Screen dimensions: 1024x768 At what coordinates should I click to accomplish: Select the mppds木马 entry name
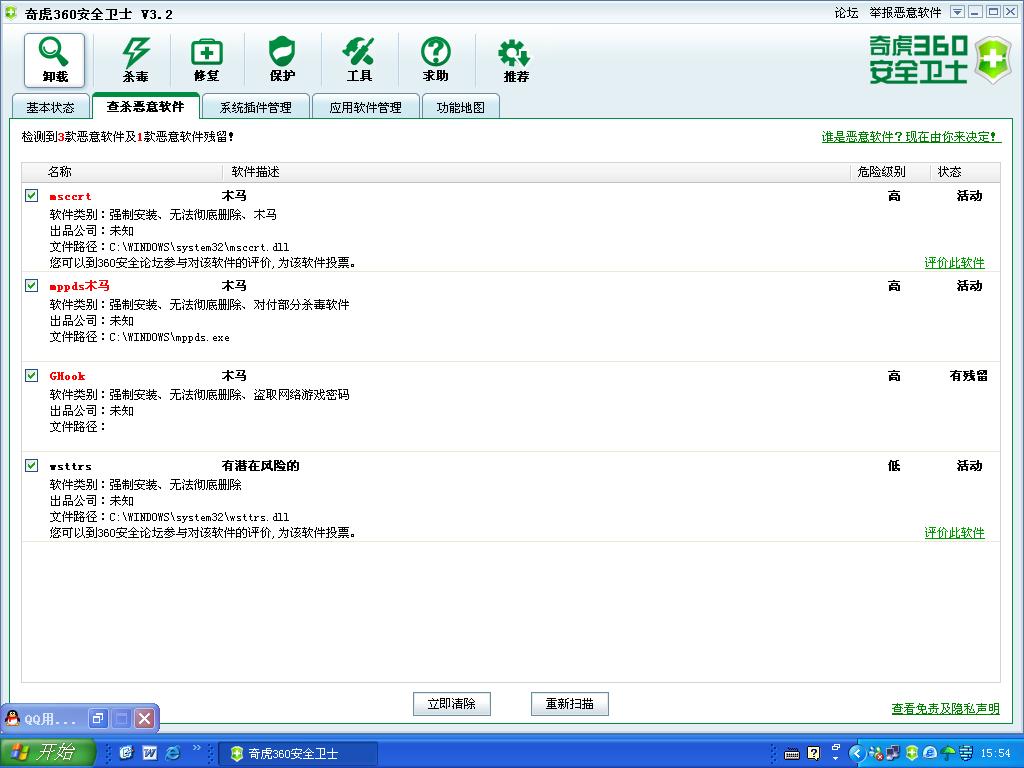coord(80,285)
